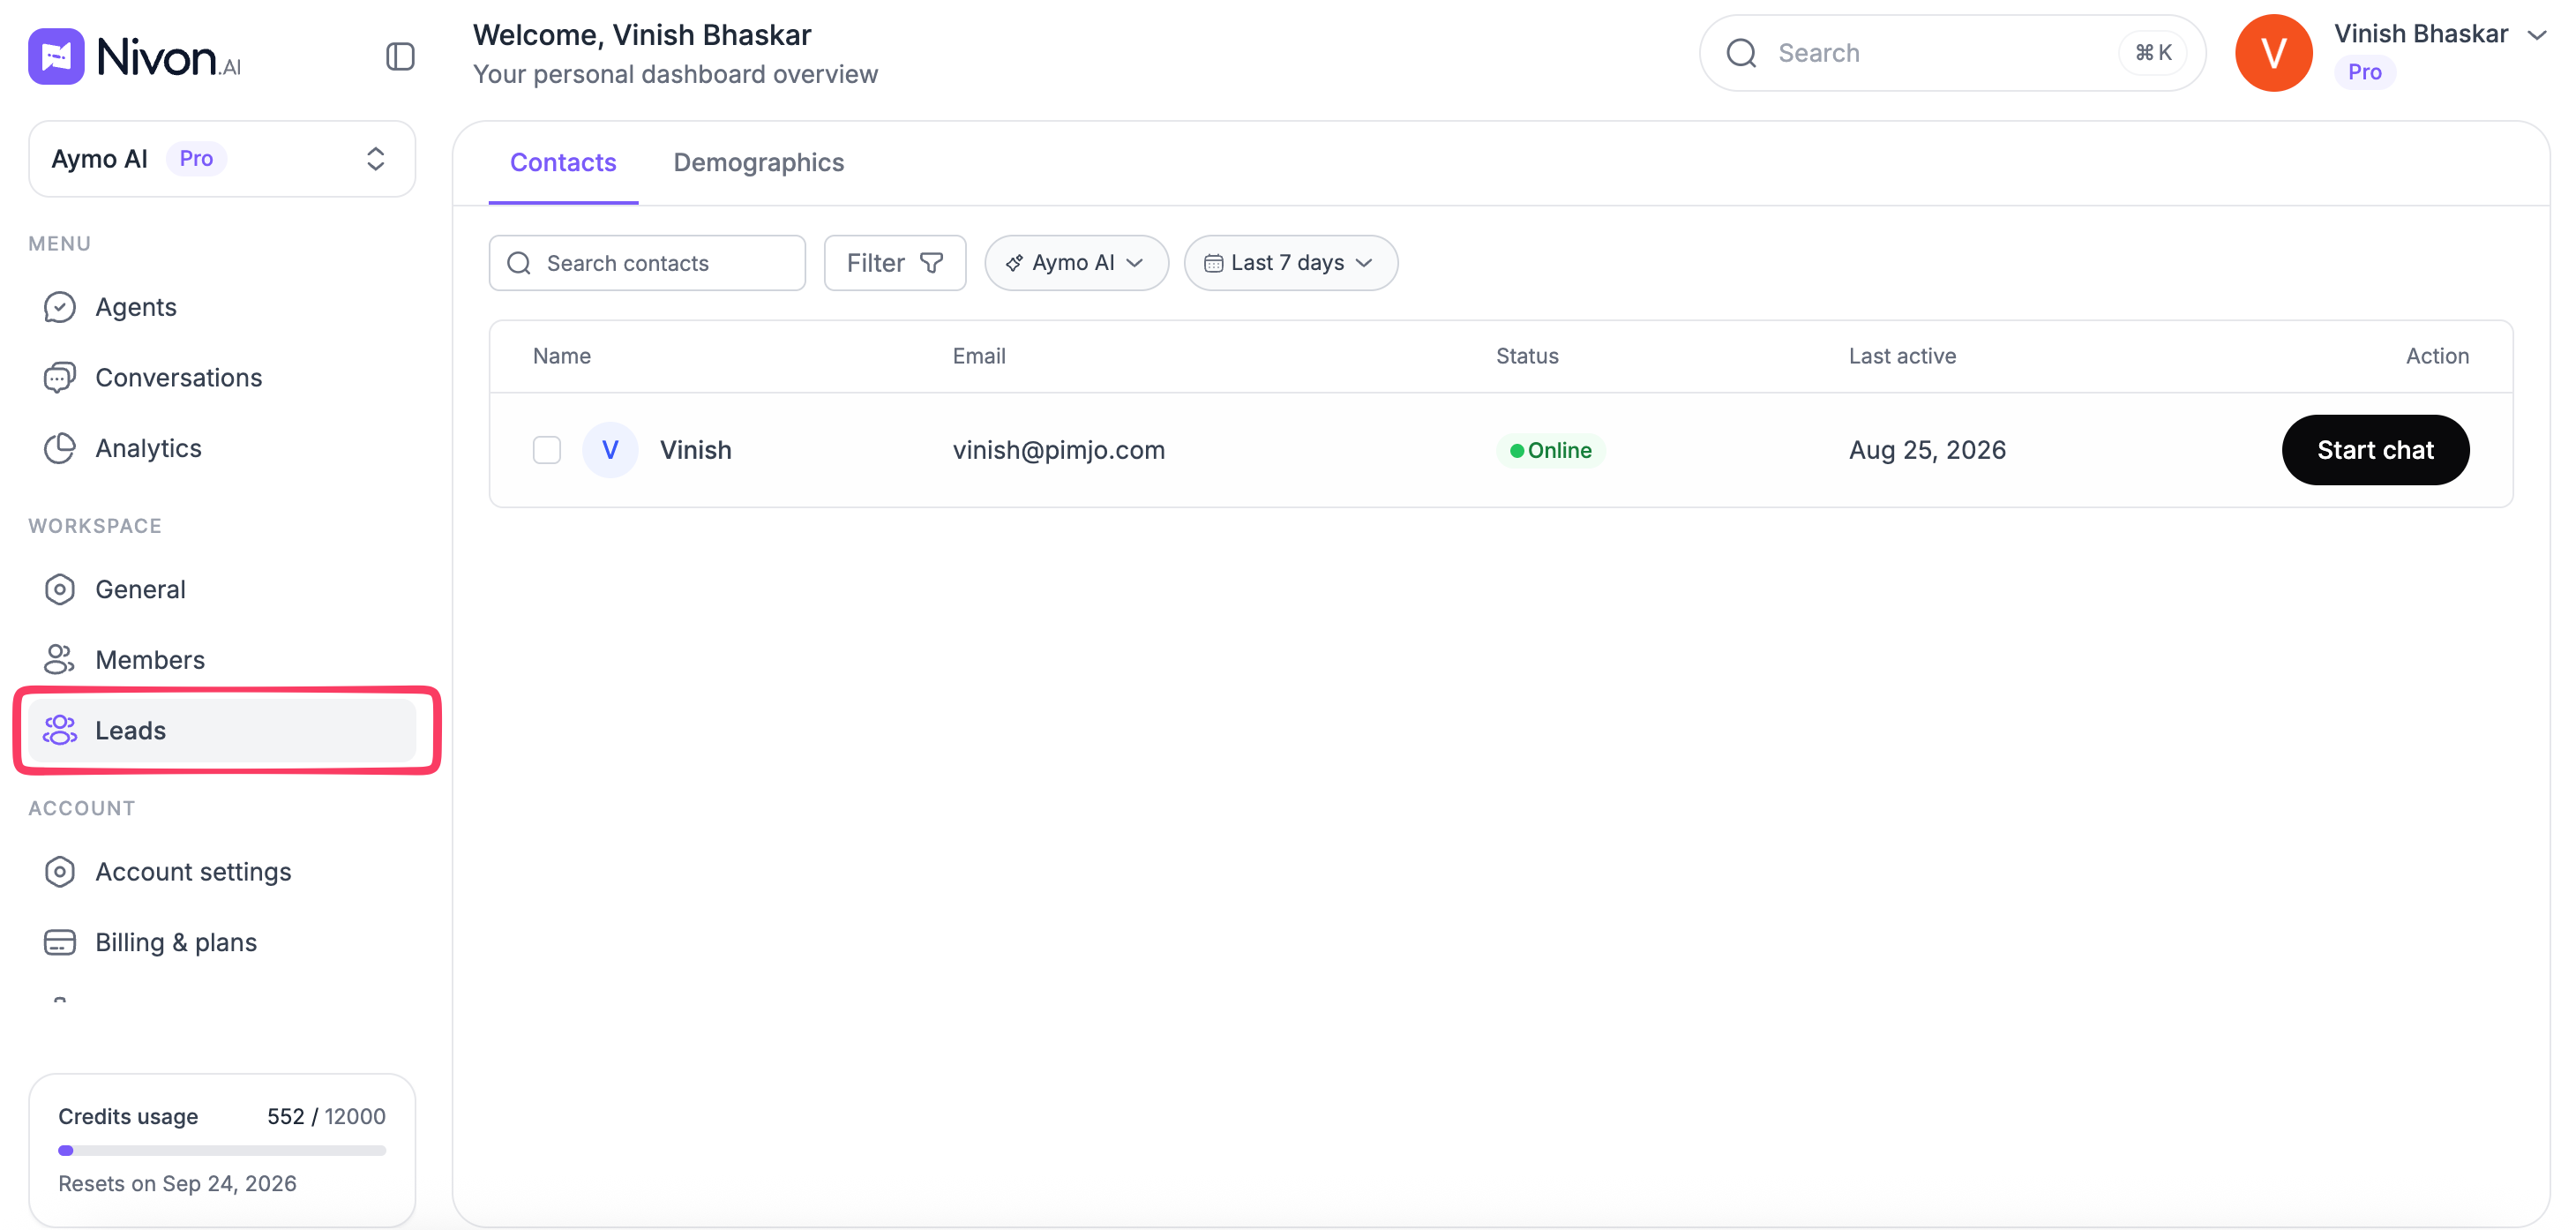This screenshot has height=1230, width=2576.
Task: Click the Email column header
Action: 978,356
